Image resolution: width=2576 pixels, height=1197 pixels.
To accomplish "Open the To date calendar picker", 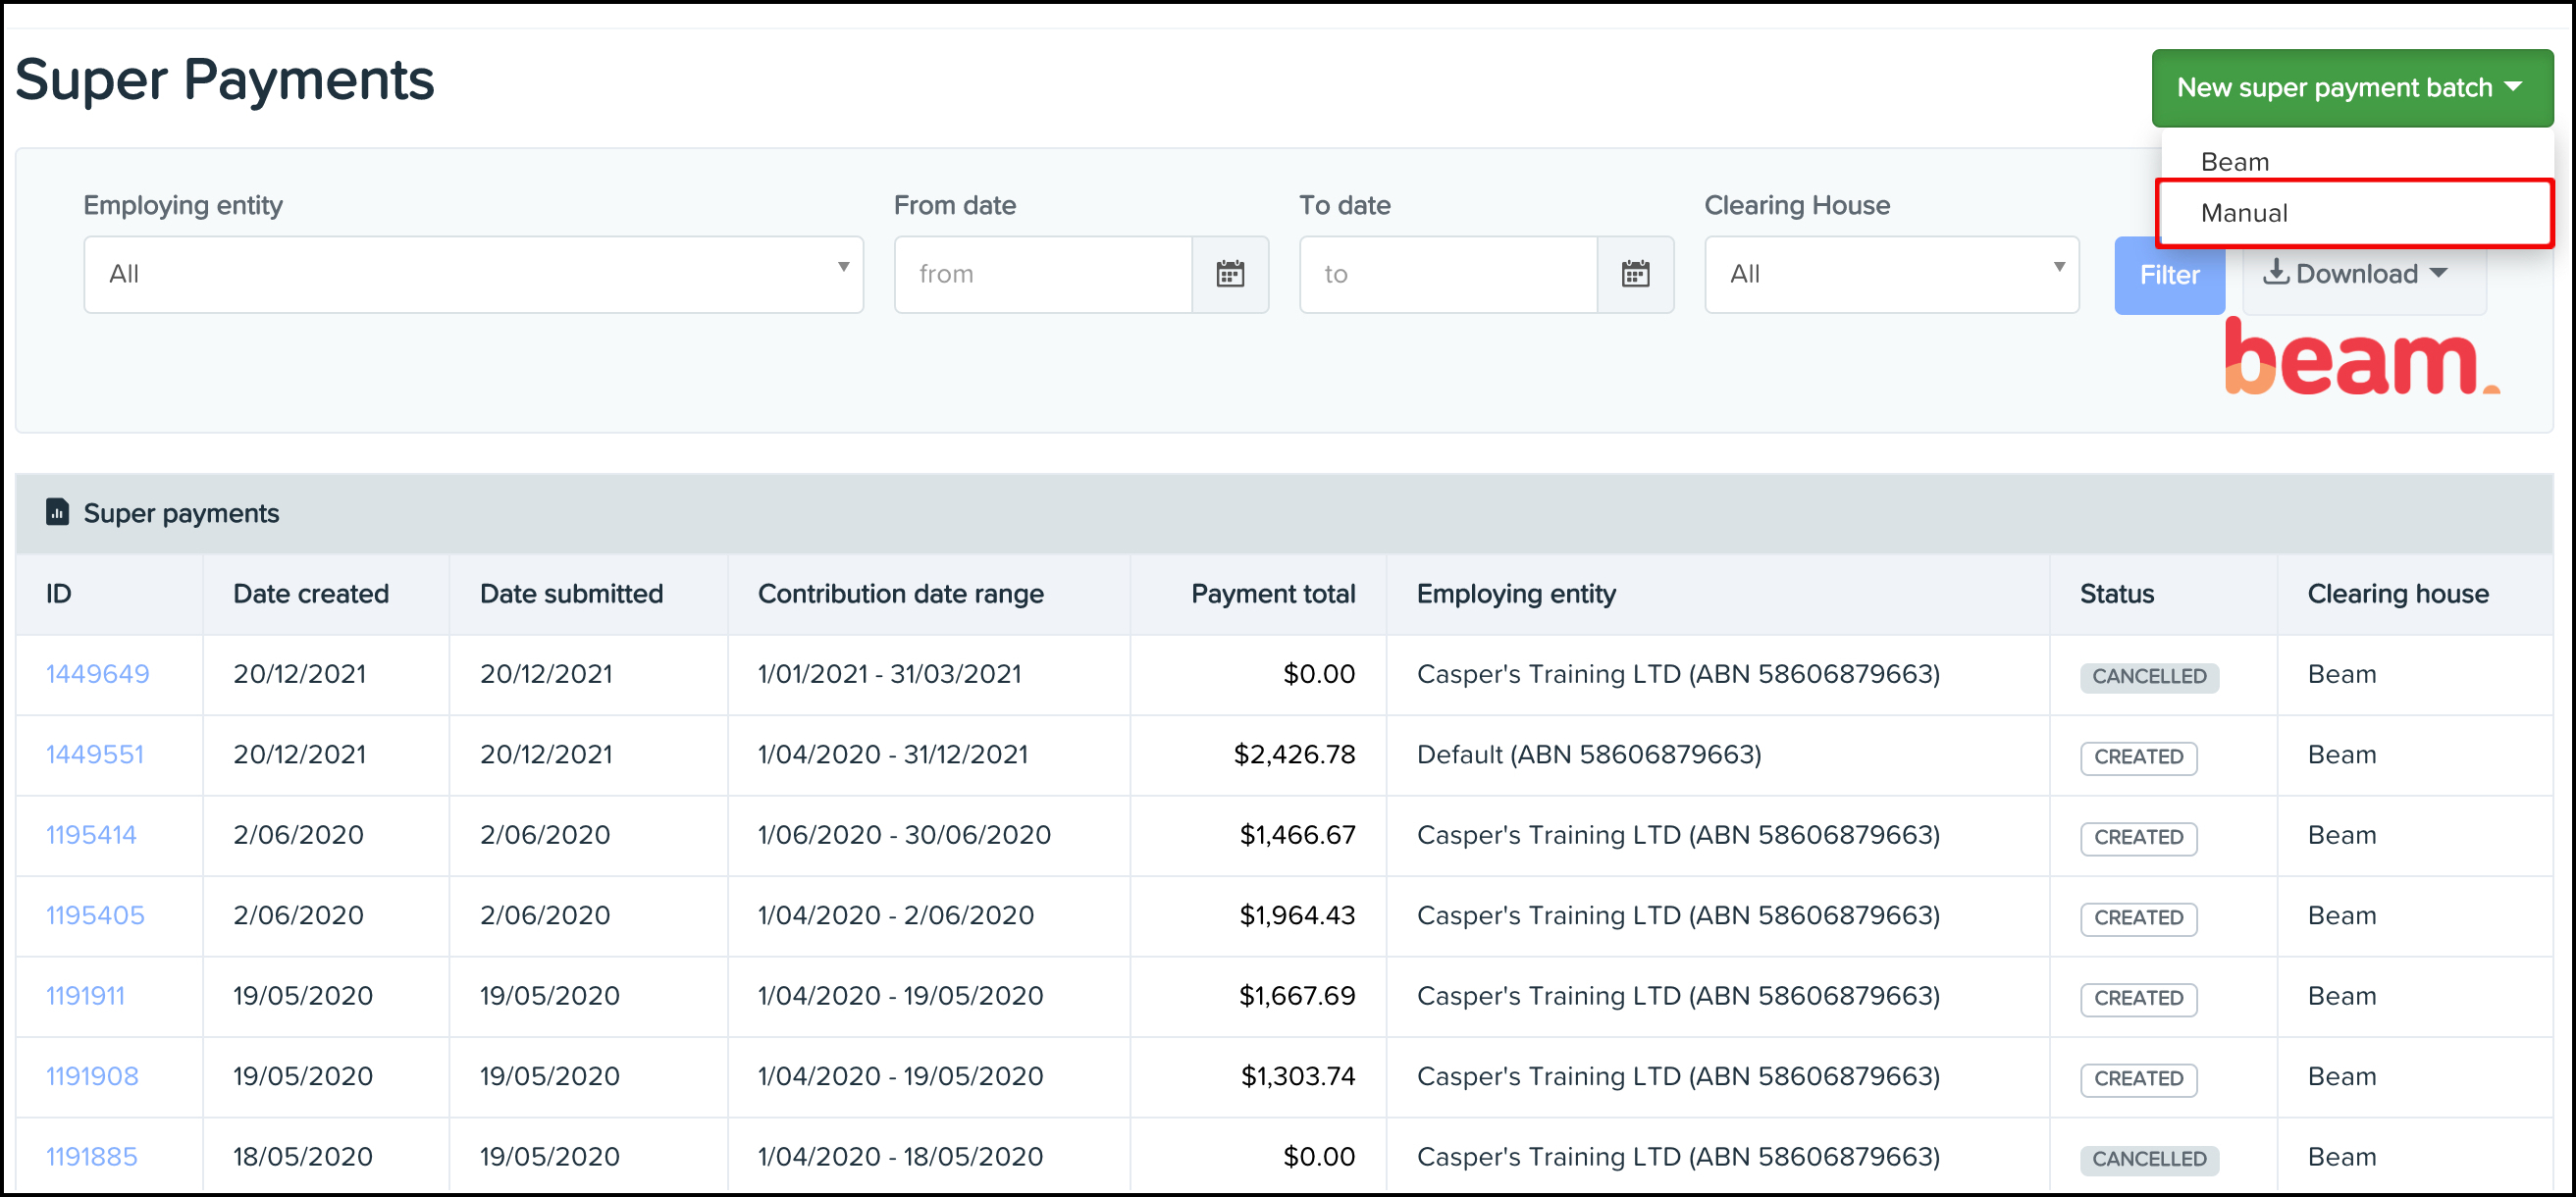I will coord(1636,274).
